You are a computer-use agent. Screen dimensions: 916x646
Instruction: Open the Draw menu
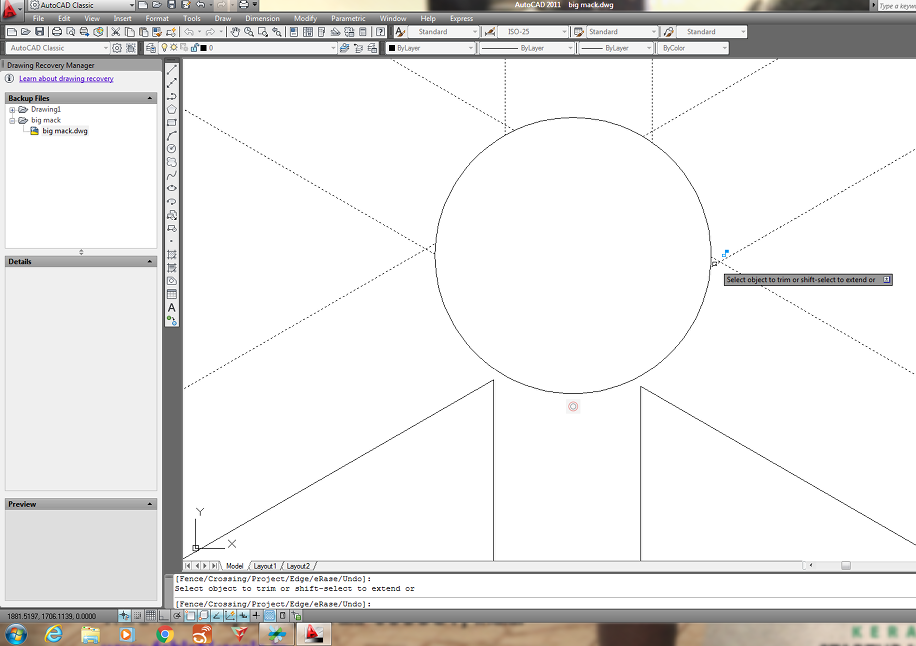(223, 19)
